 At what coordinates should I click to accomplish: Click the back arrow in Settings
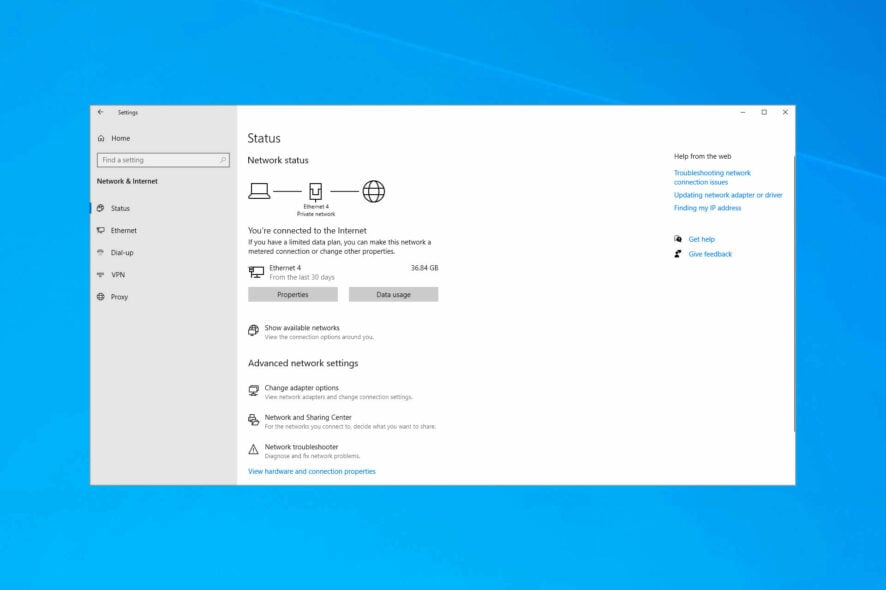[x=101, y=112]
